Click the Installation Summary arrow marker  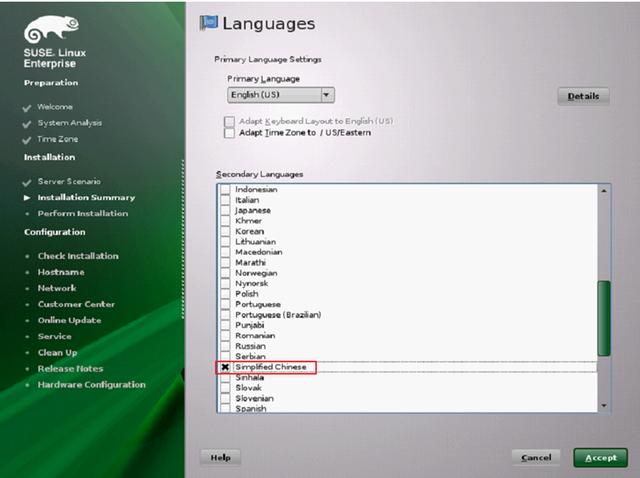click(x=27, y=198)
